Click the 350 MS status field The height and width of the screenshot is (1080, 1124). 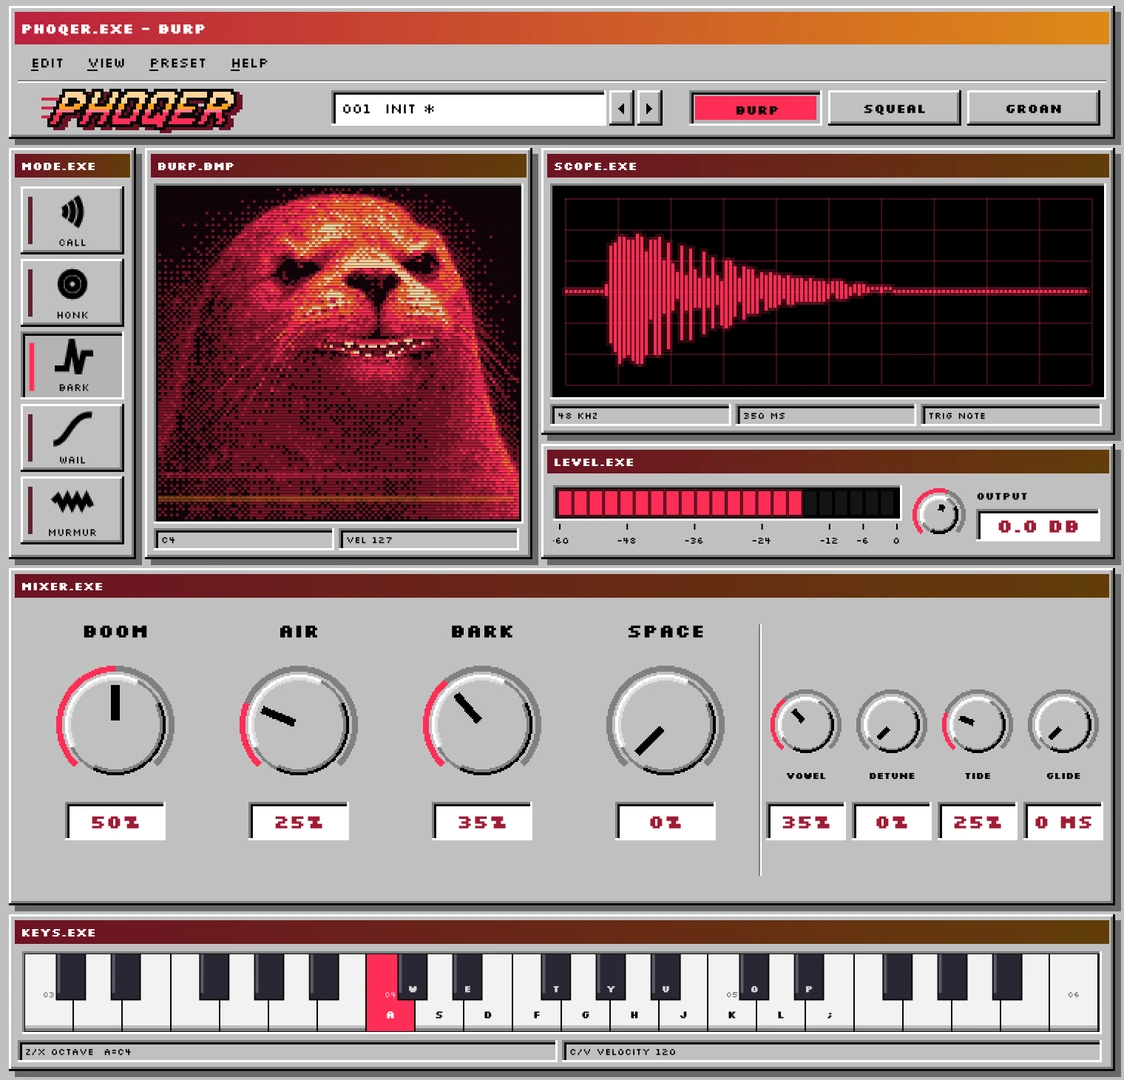827,416
